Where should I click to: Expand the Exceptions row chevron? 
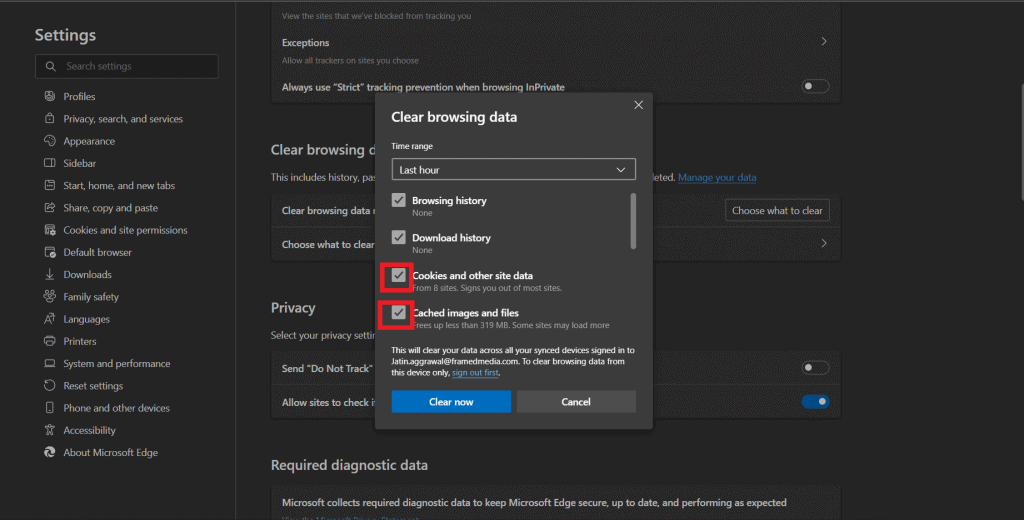[824, 41]
